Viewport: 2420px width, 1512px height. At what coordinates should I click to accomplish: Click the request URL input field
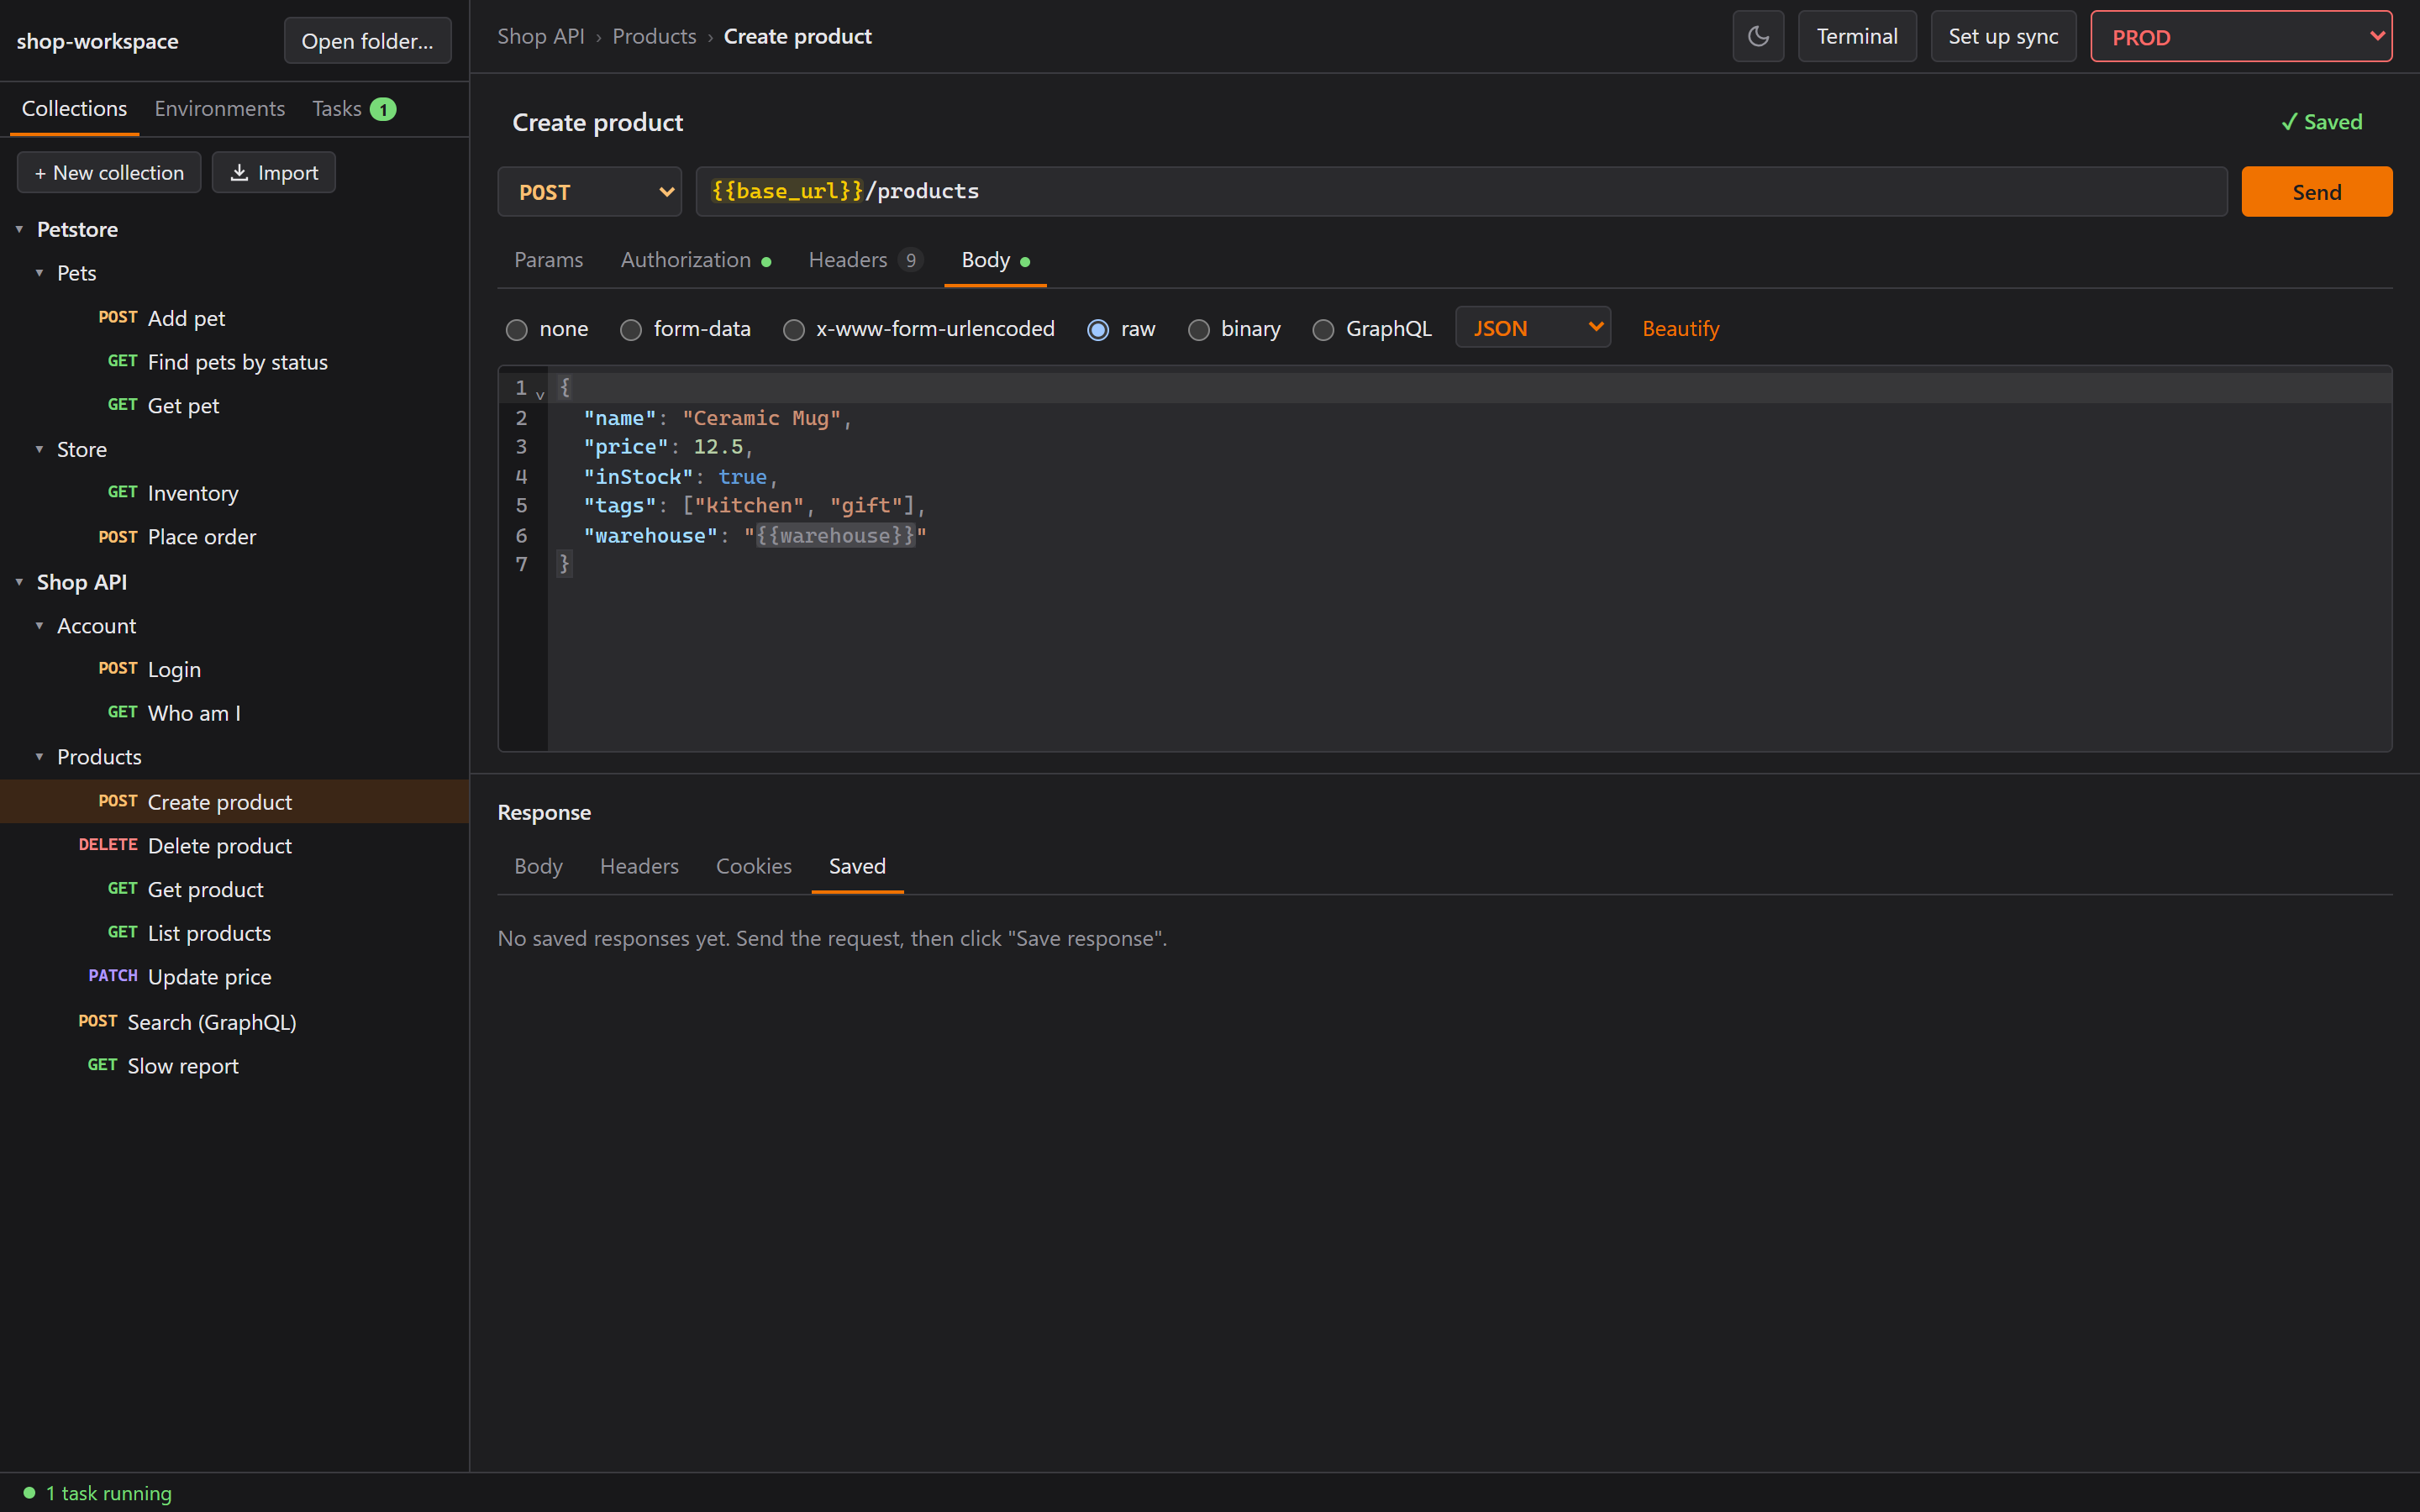point(1461,191)
